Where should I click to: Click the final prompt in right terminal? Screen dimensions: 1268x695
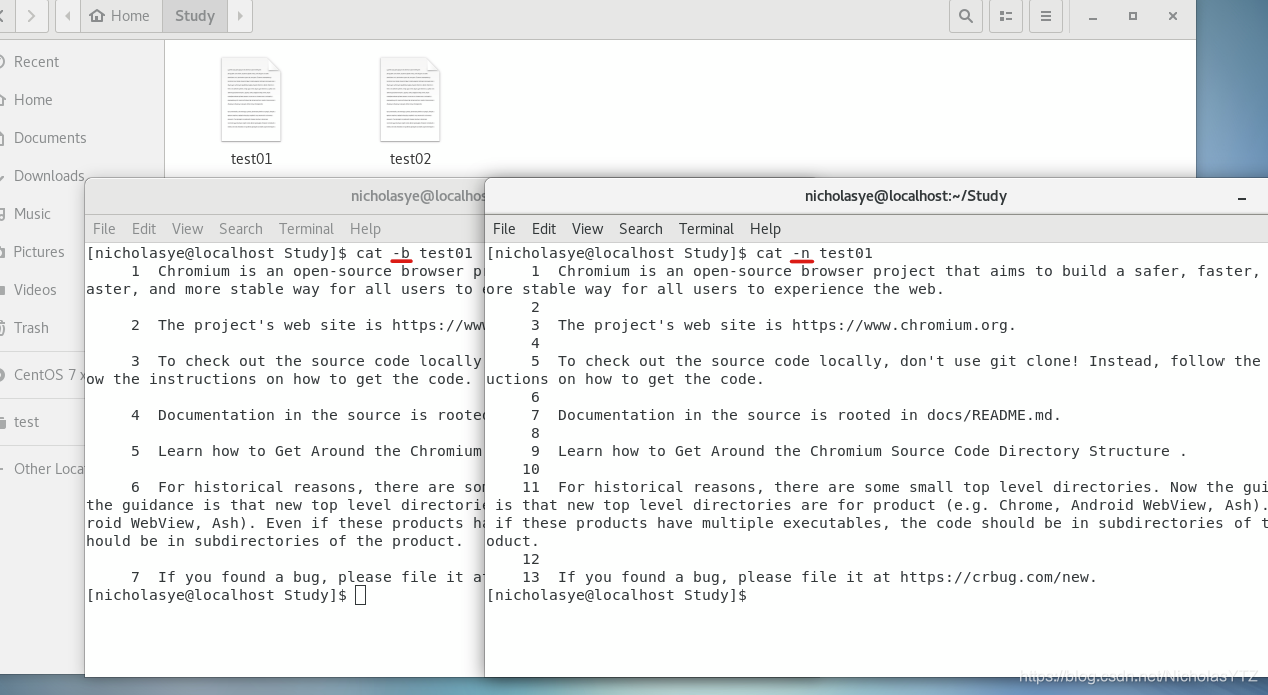[x=616, y=595]
